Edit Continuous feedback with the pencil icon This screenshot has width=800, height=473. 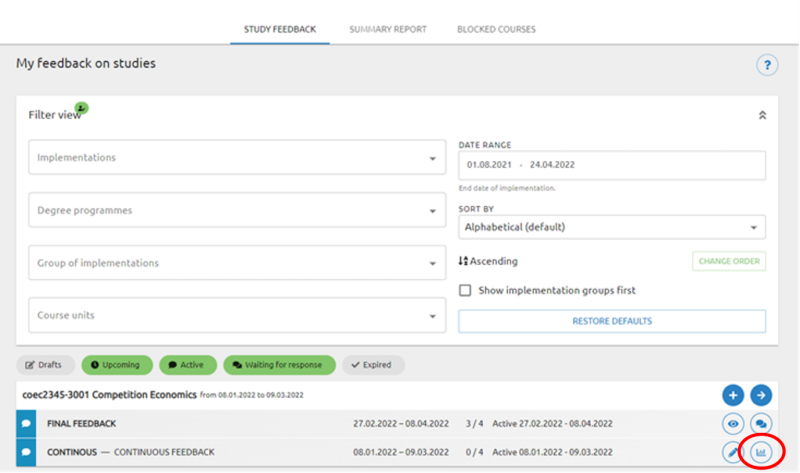pos(733,452)
